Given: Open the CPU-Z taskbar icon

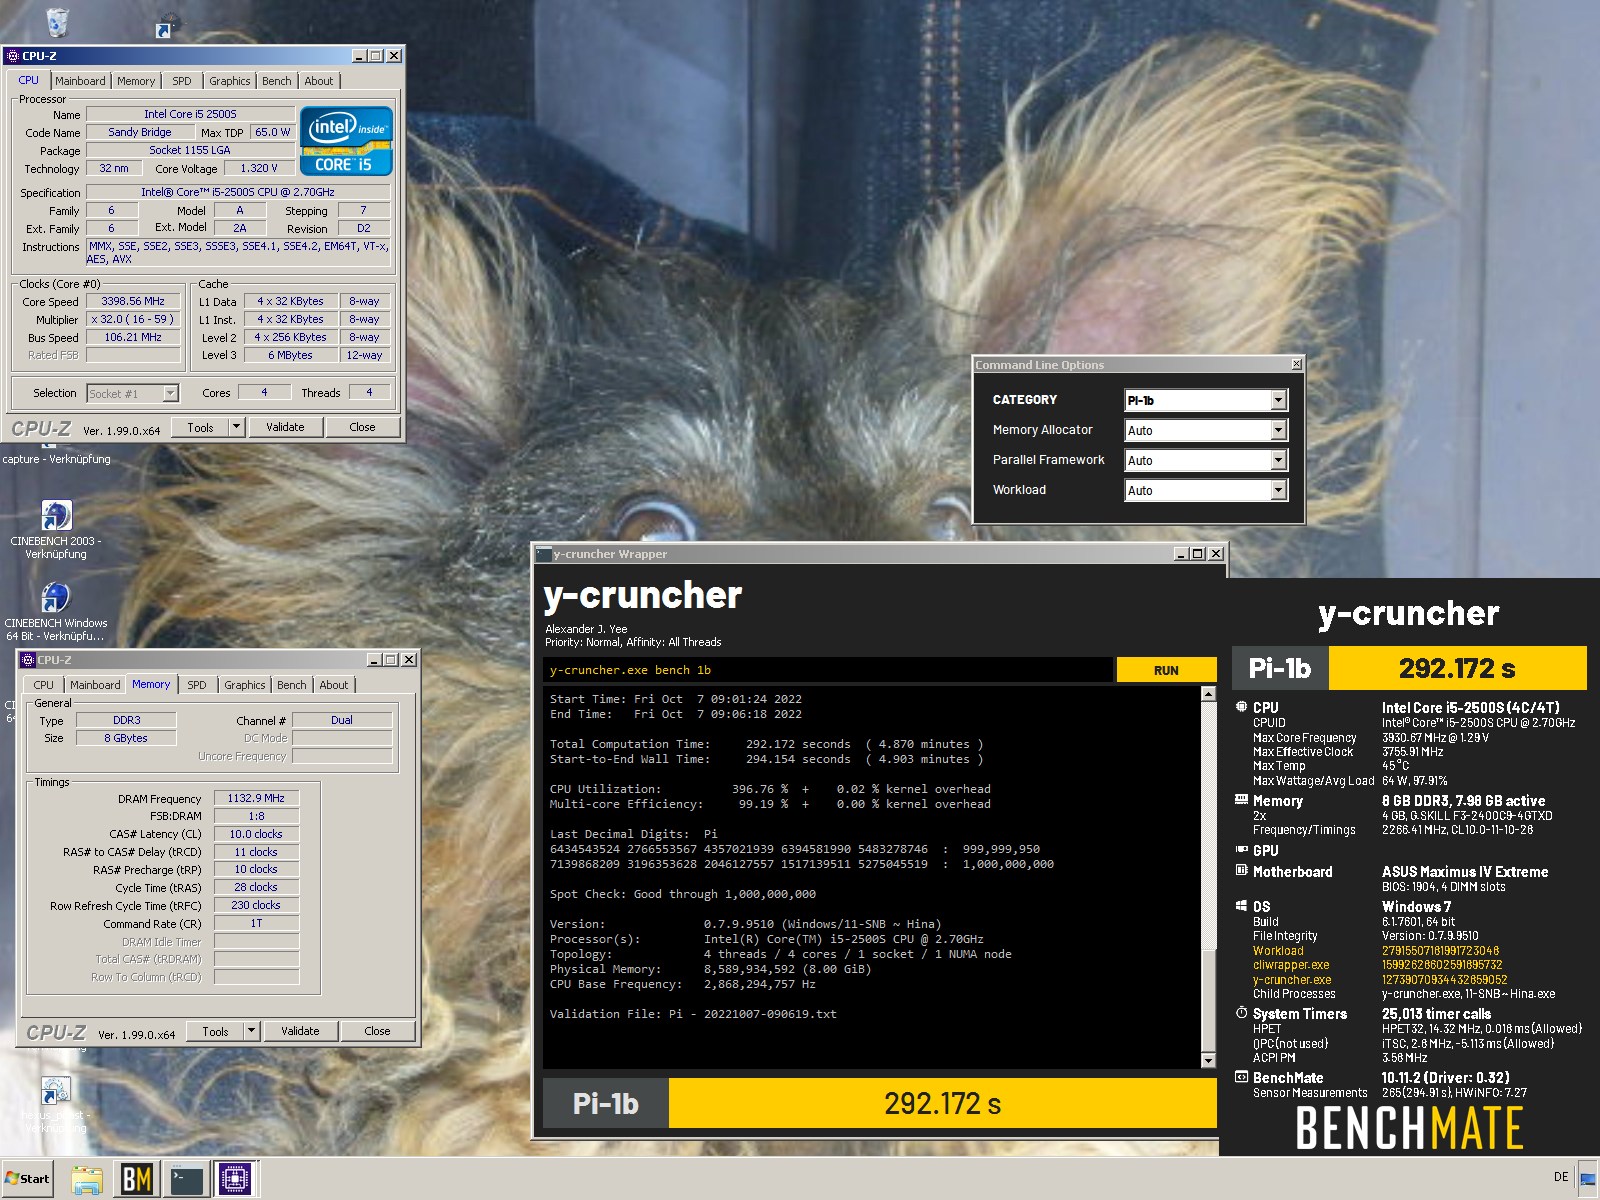Looking at the screenshot, I should point(235,1179).
